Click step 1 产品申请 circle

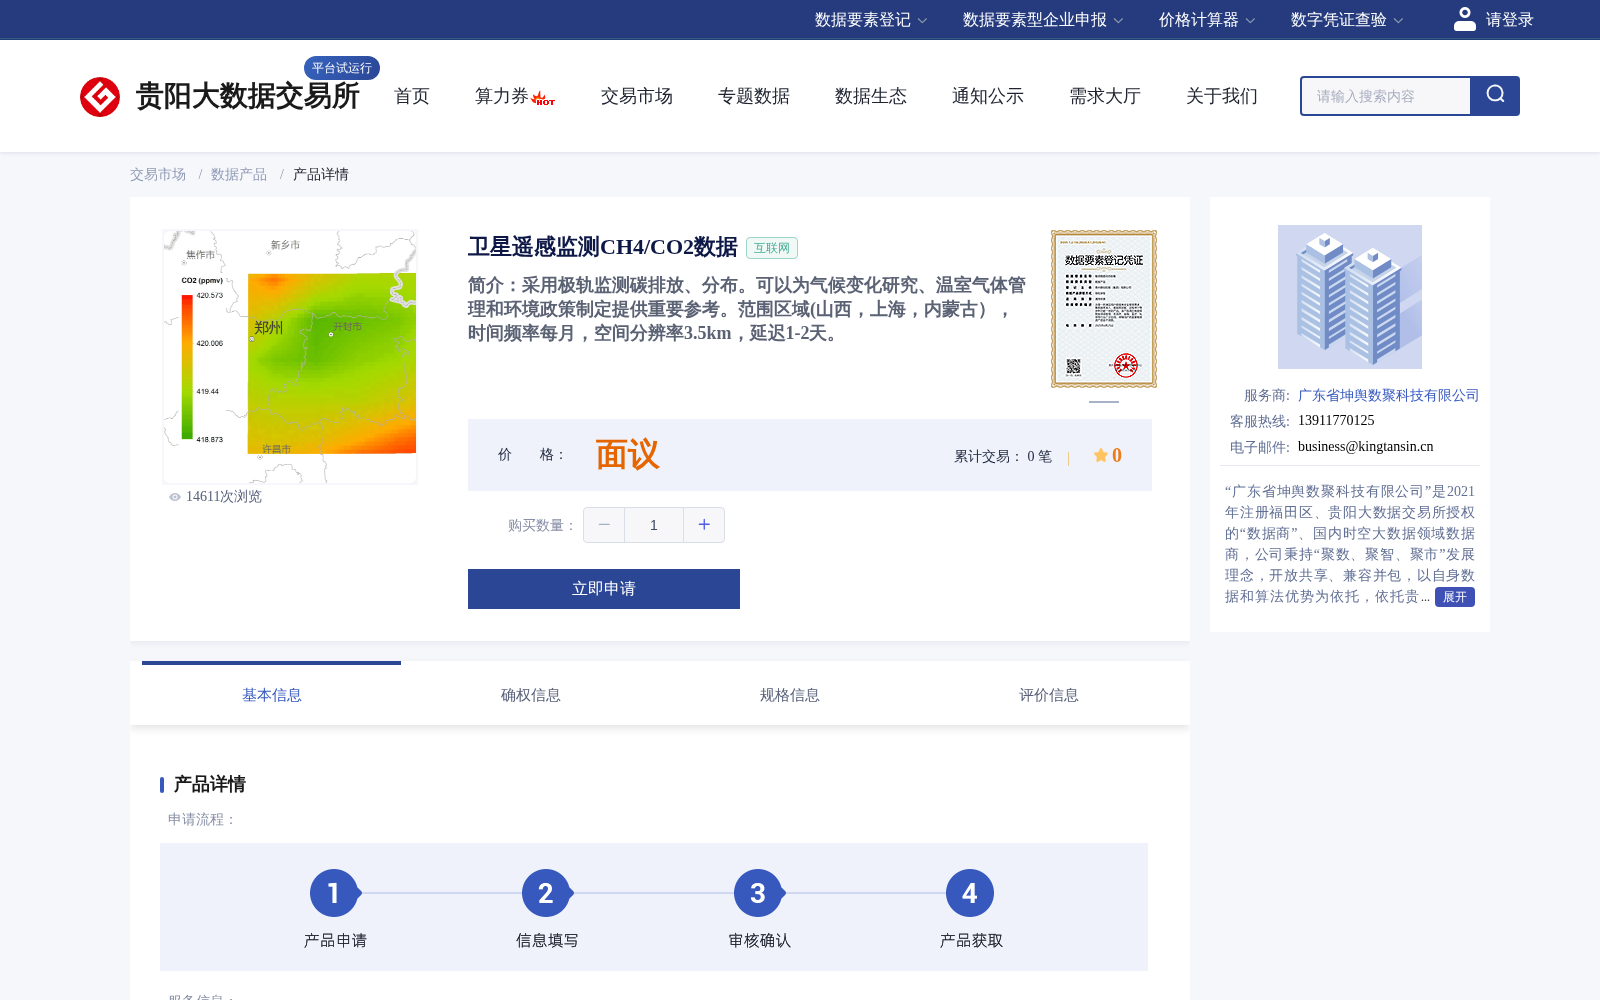334,893
